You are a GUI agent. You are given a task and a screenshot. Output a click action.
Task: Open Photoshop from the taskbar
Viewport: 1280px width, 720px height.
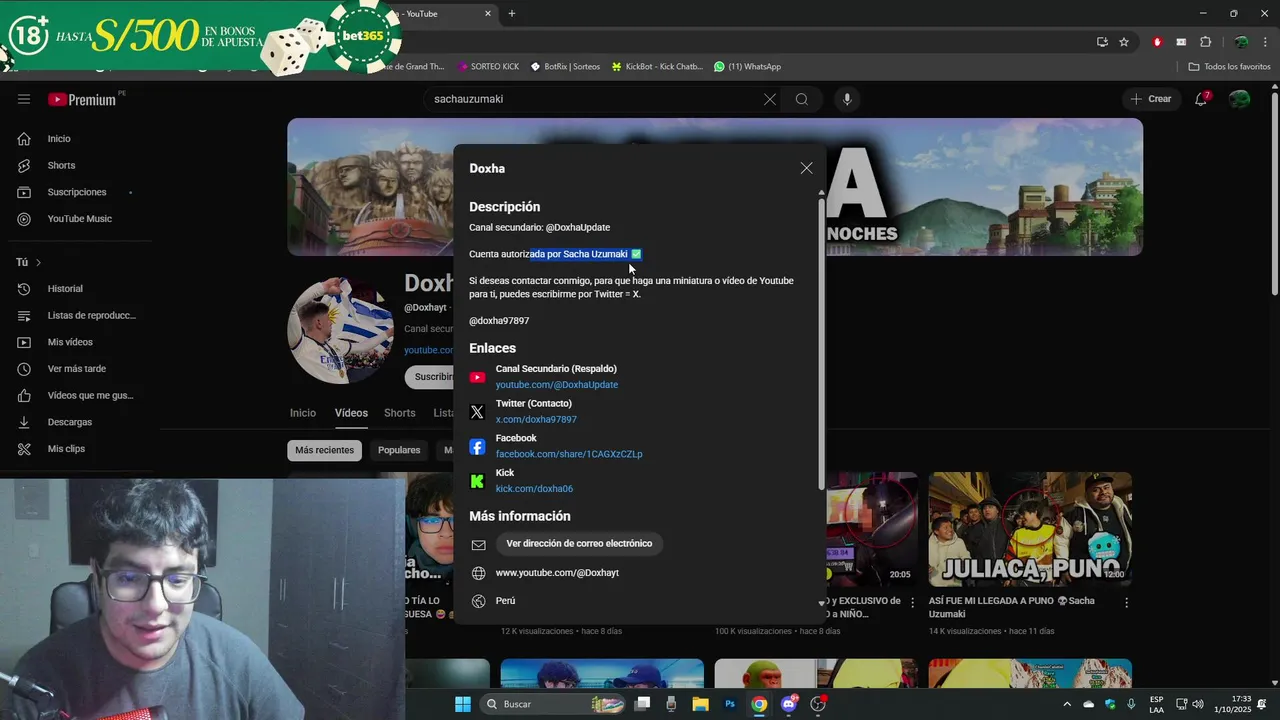tap(730, 704)
